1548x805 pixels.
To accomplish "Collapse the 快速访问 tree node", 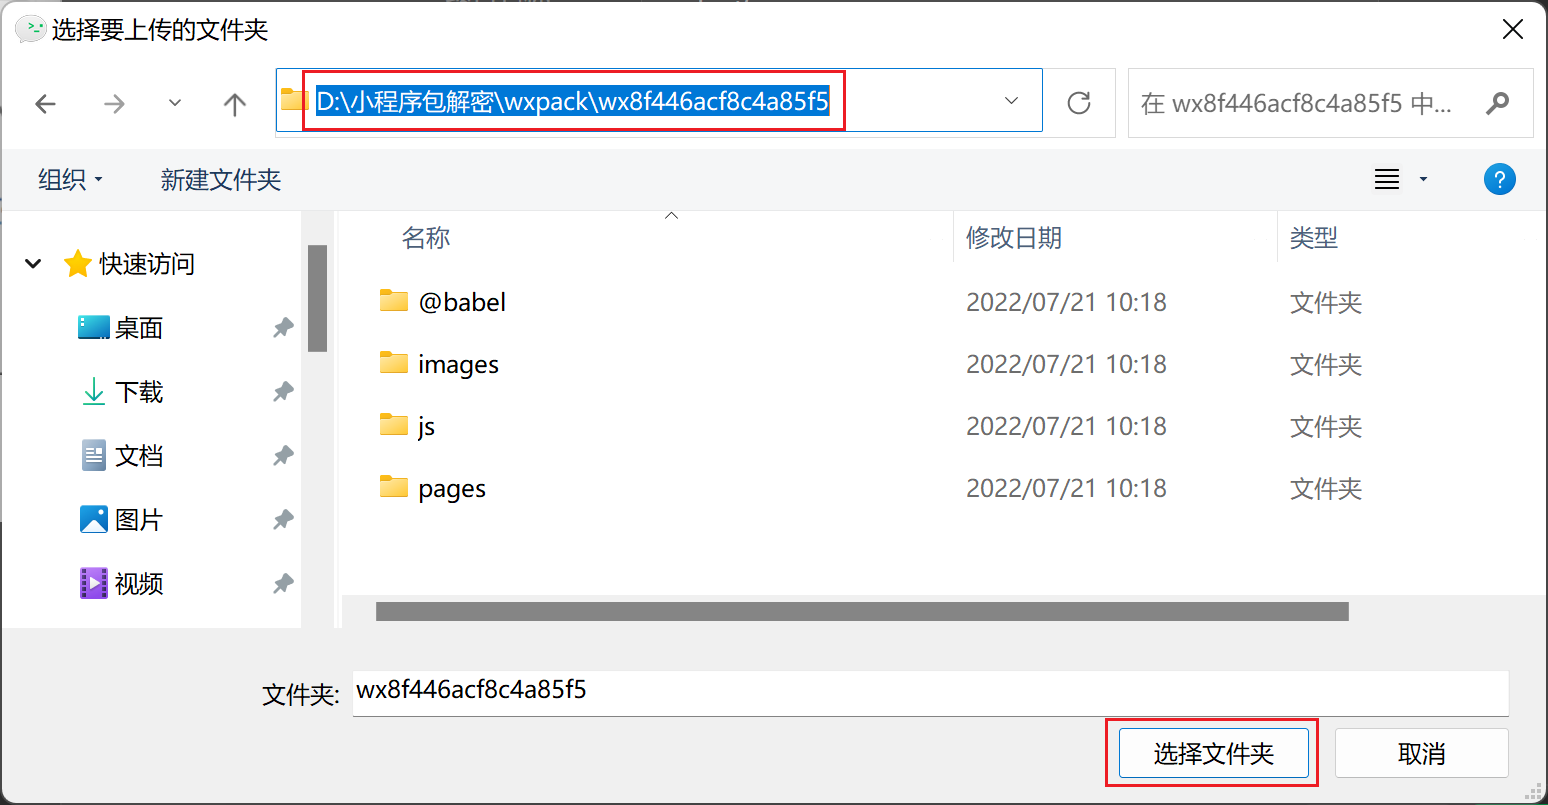I will [33, 264].
